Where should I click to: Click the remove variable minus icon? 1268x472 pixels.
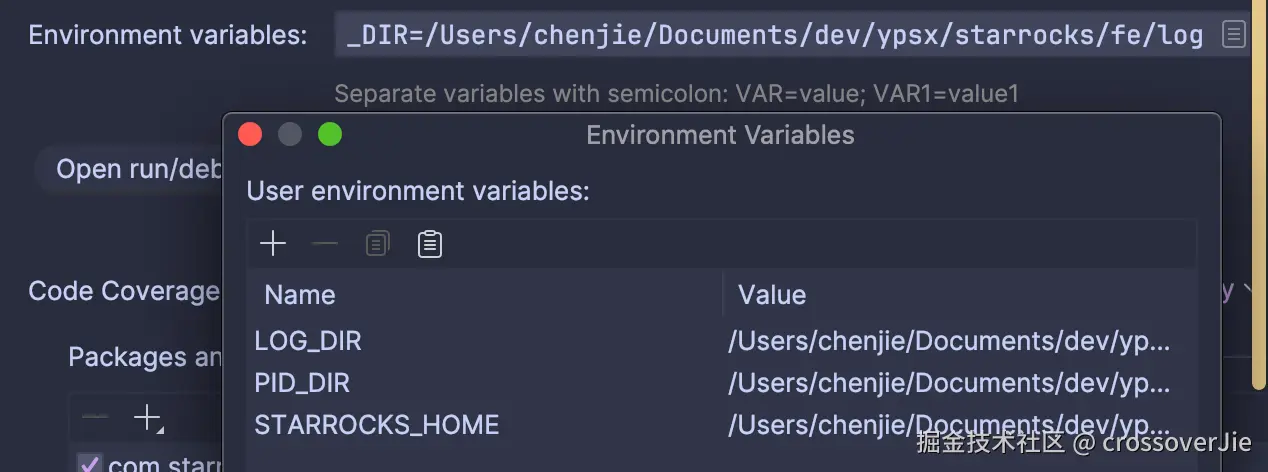[325, 244]
